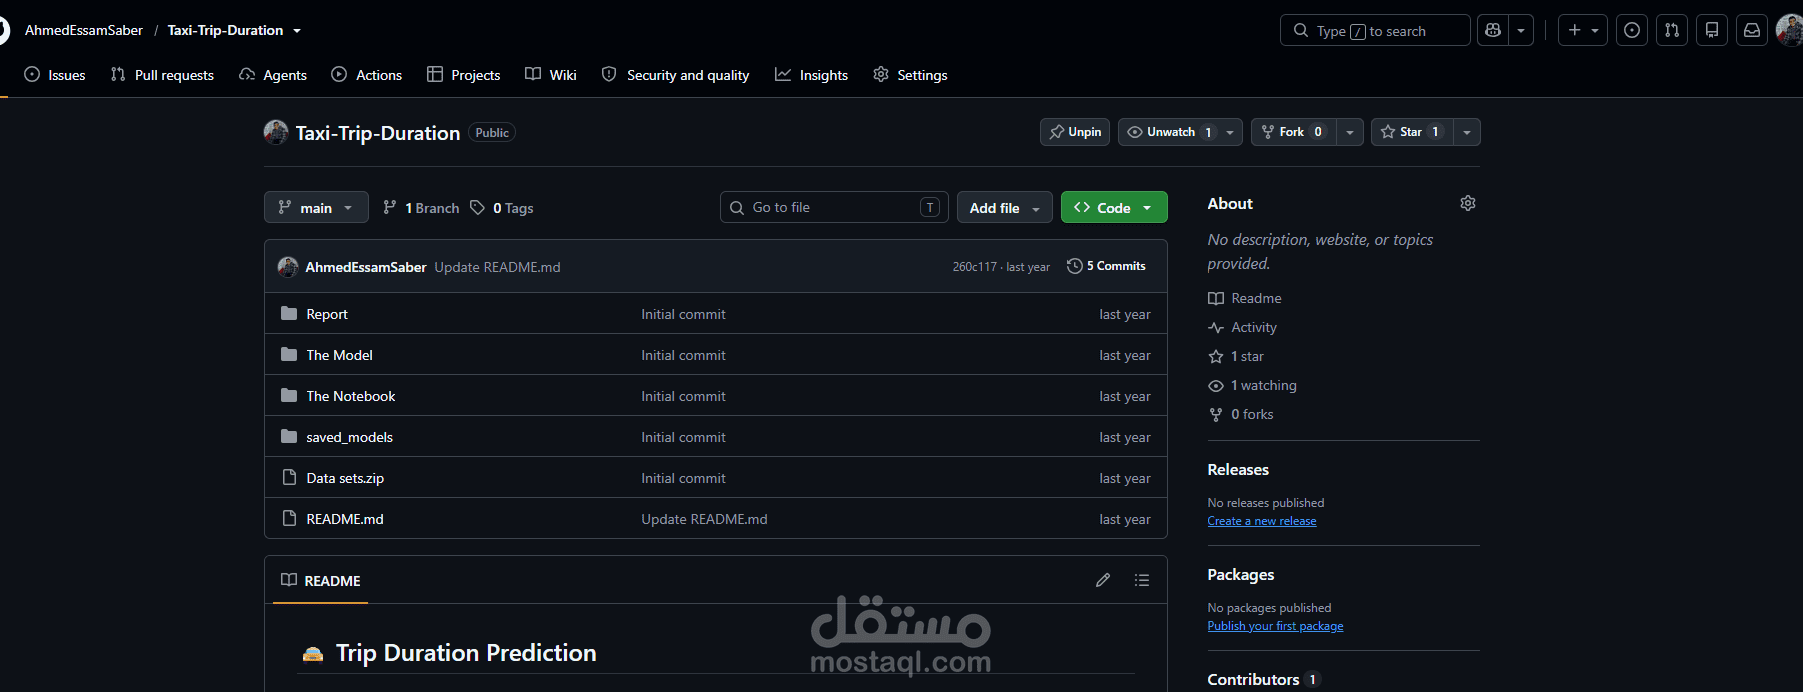Screen dimensions: 1803x692
Task: Open the Data sets.zip file
Action: click(345, 478)
